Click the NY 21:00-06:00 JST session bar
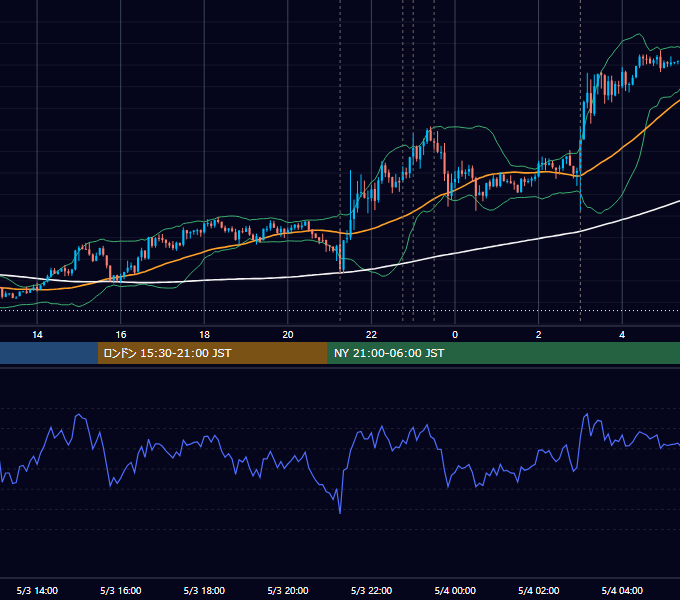The height and width of the screenshot is (600, 680). coord(503,353)
